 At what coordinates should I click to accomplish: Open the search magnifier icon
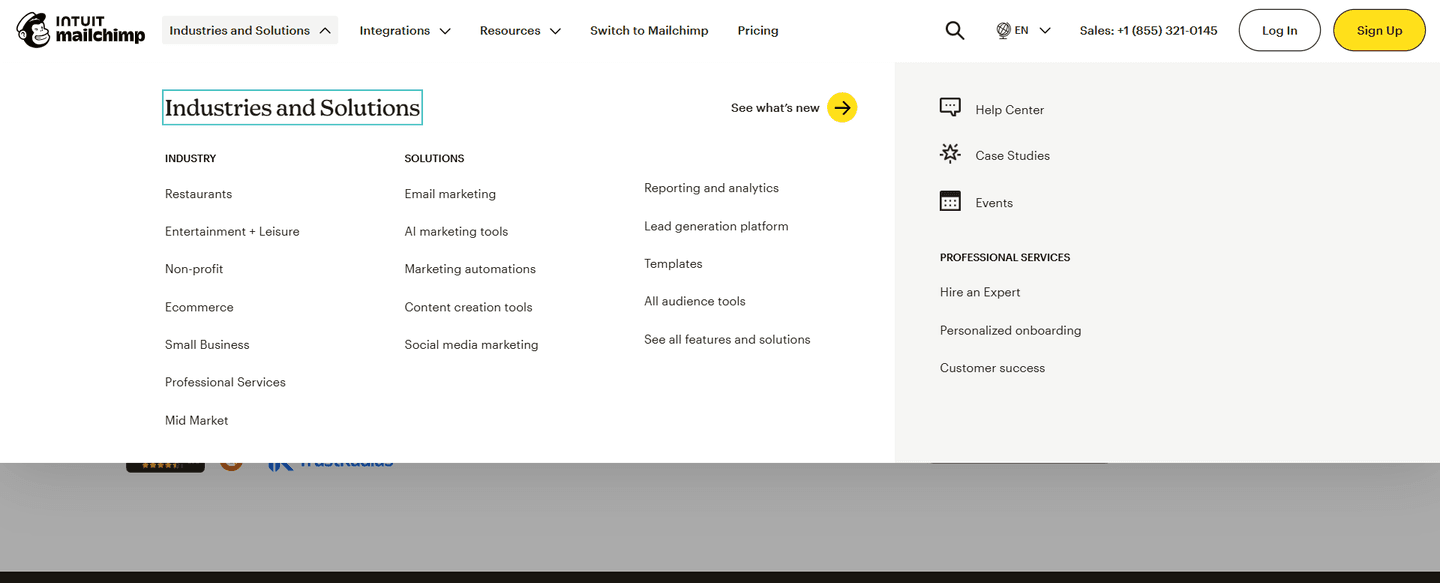point(955,31)
